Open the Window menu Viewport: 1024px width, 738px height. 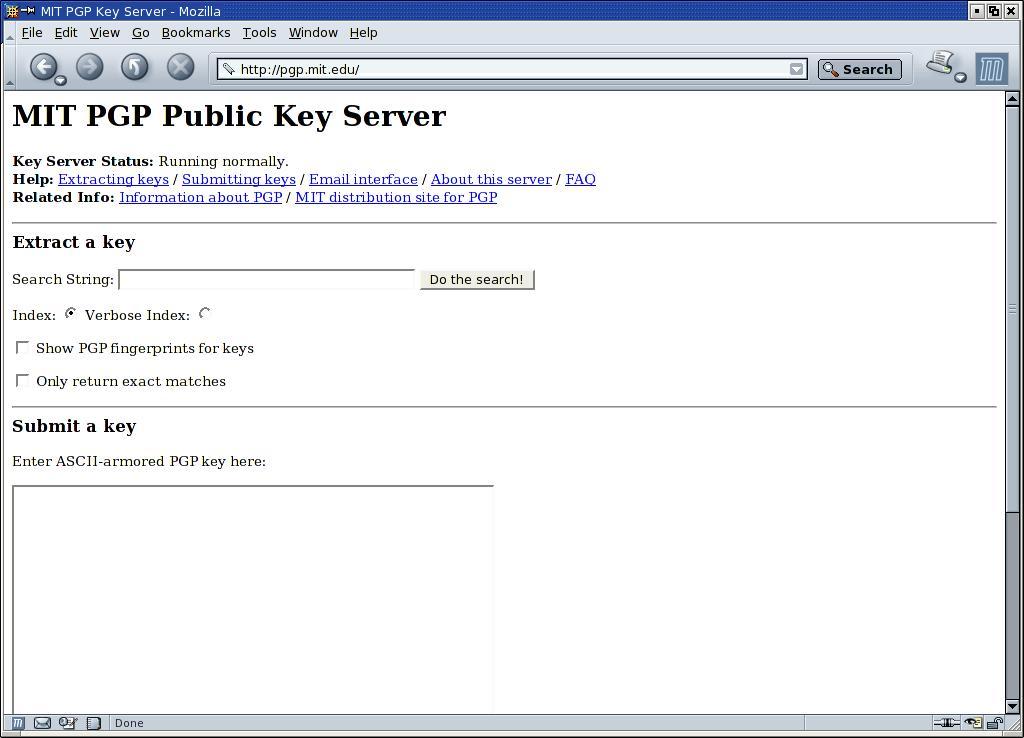[x=313, y=33]
